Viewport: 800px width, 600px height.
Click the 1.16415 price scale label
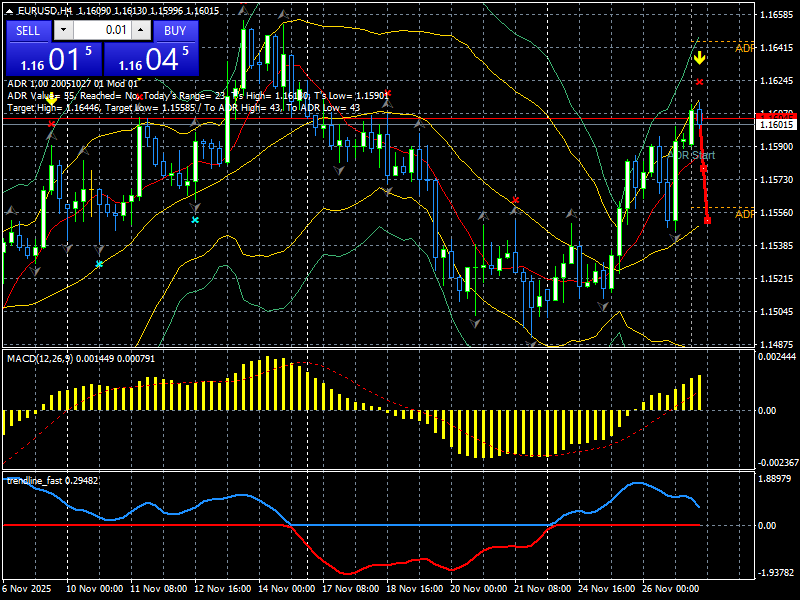pos(777,48)
